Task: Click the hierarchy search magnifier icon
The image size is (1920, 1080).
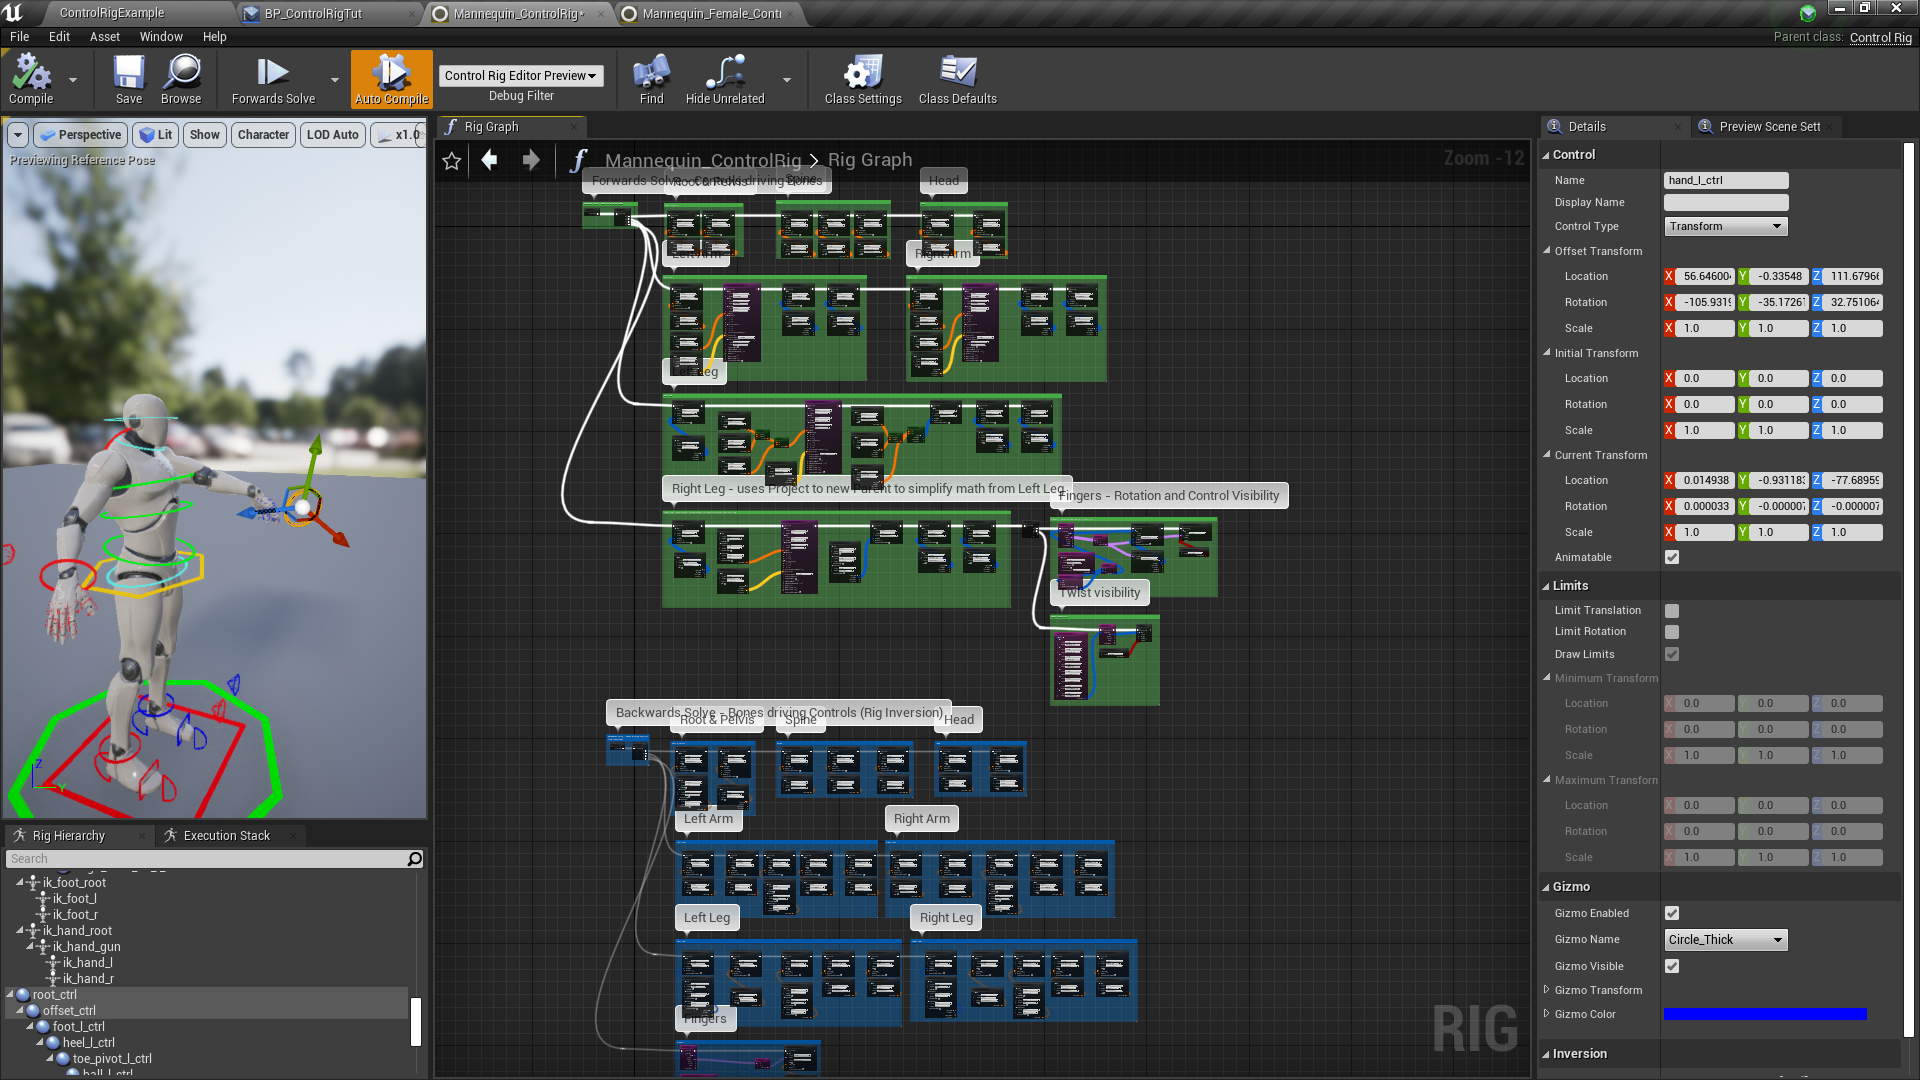Action: coord(415,859)
